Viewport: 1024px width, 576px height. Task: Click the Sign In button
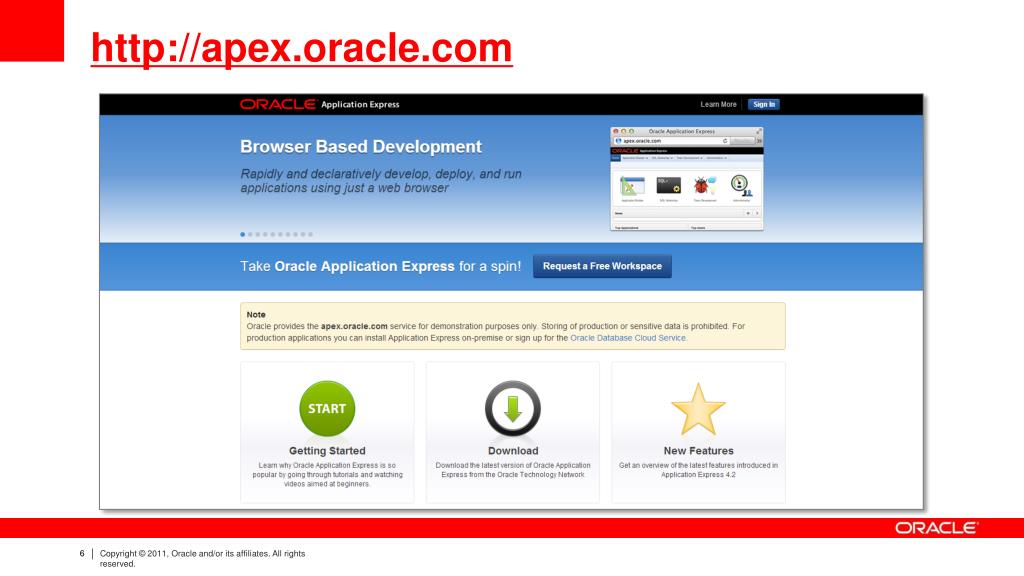point(763,104)
